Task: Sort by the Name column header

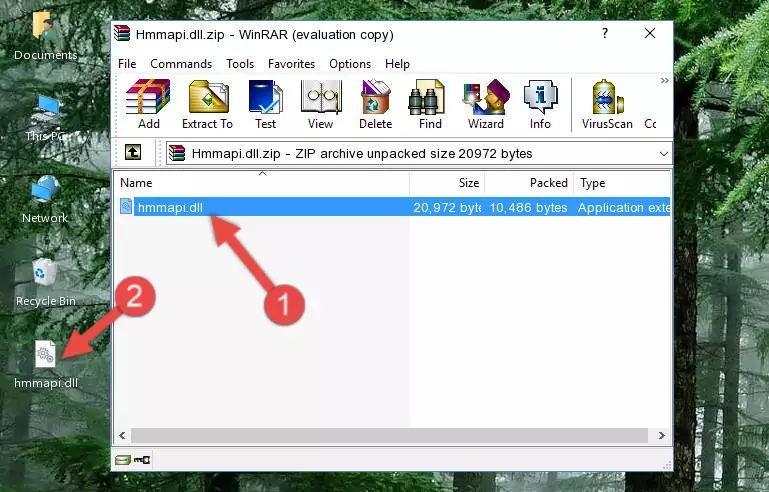Action: pos(262,183)
